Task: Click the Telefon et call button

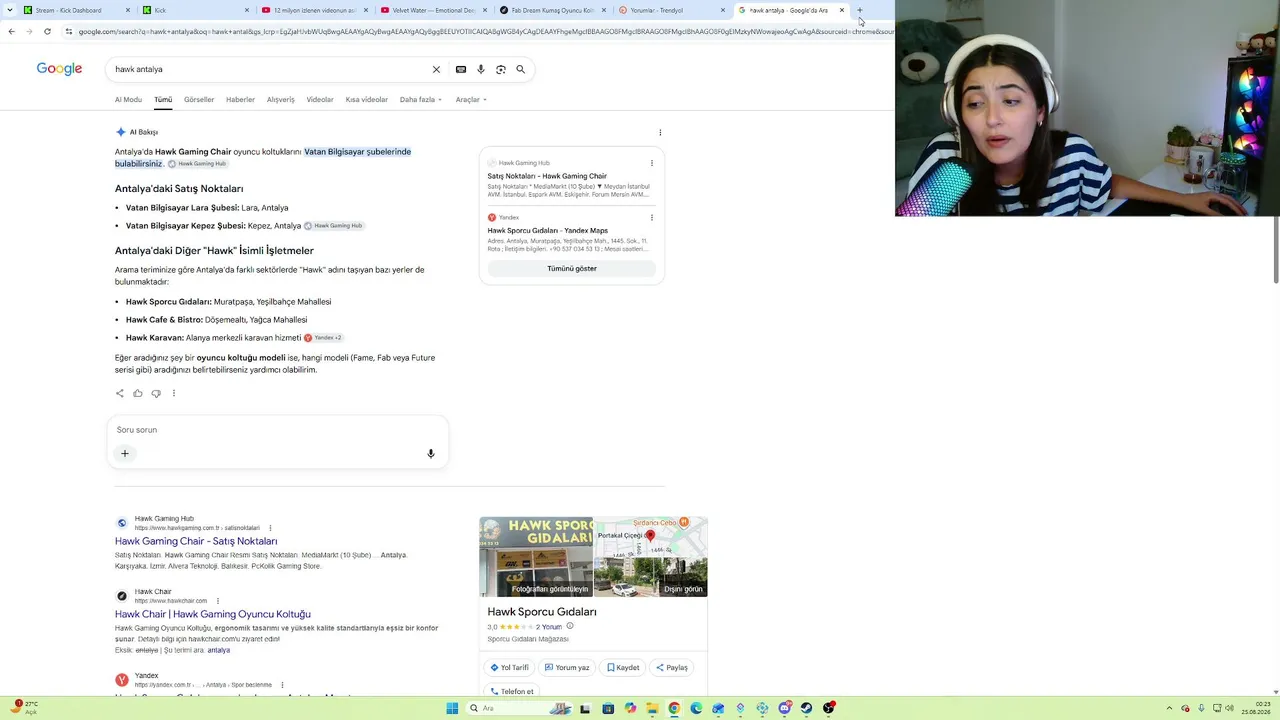Action: 512,691
